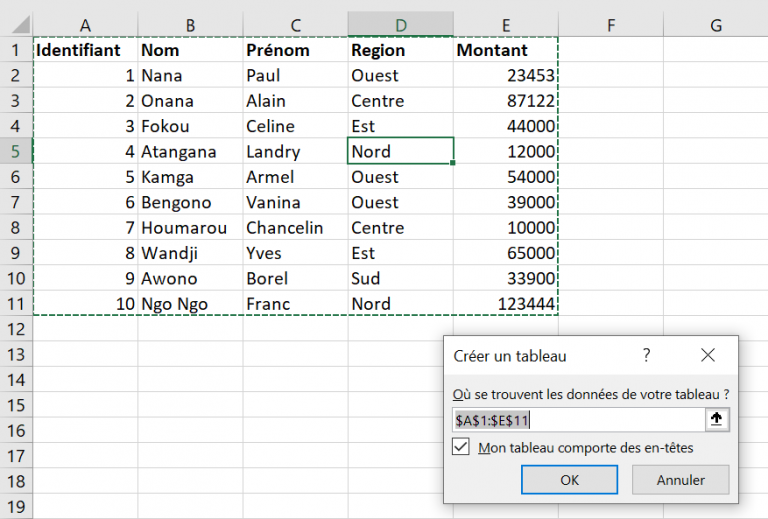Screen dimensions: 768x519
Task: Click the select-all corner triangle
Action: click(17, 25)
